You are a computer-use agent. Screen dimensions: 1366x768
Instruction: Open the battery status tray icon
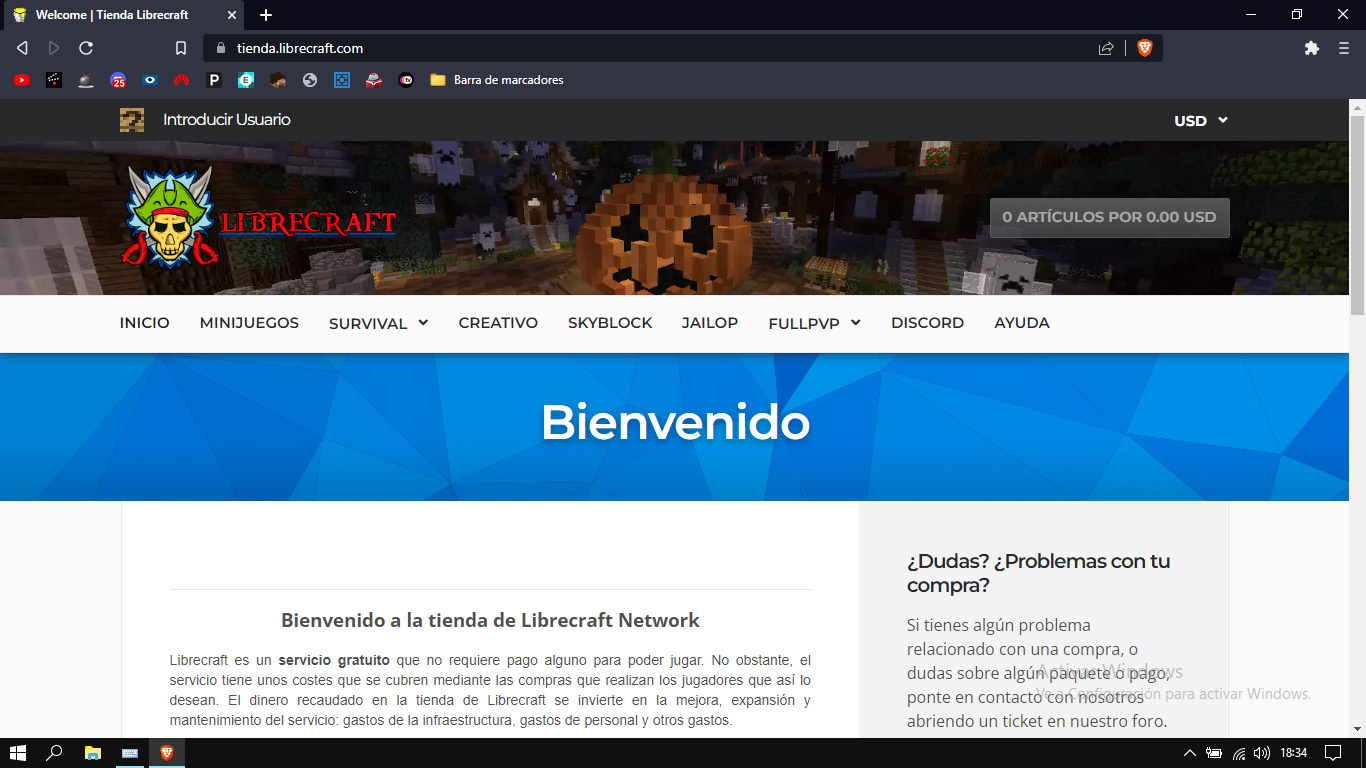coord(1214,753)
